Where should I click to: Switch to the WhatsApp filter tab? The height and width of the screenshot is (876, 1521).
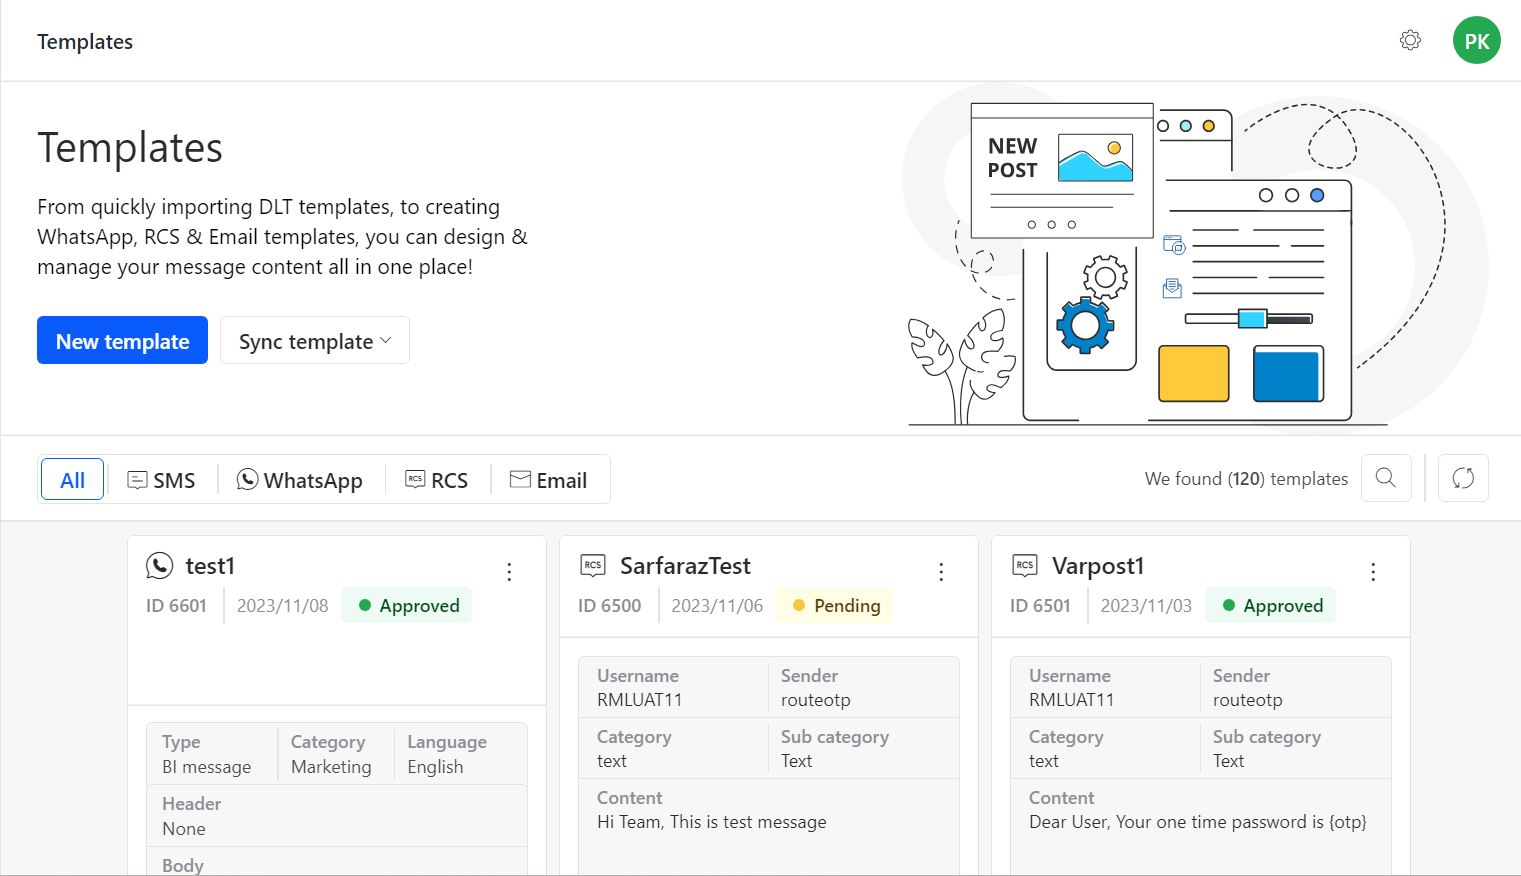pos(300,480)
